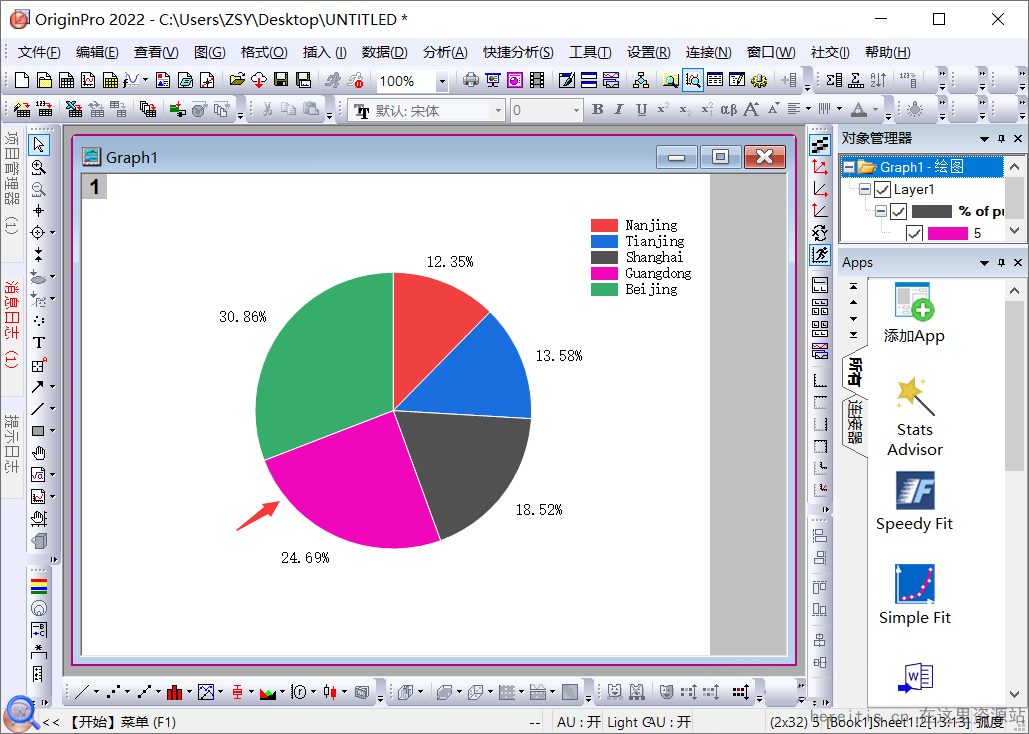Click the Open file folder icon

[x=237, y=80]
